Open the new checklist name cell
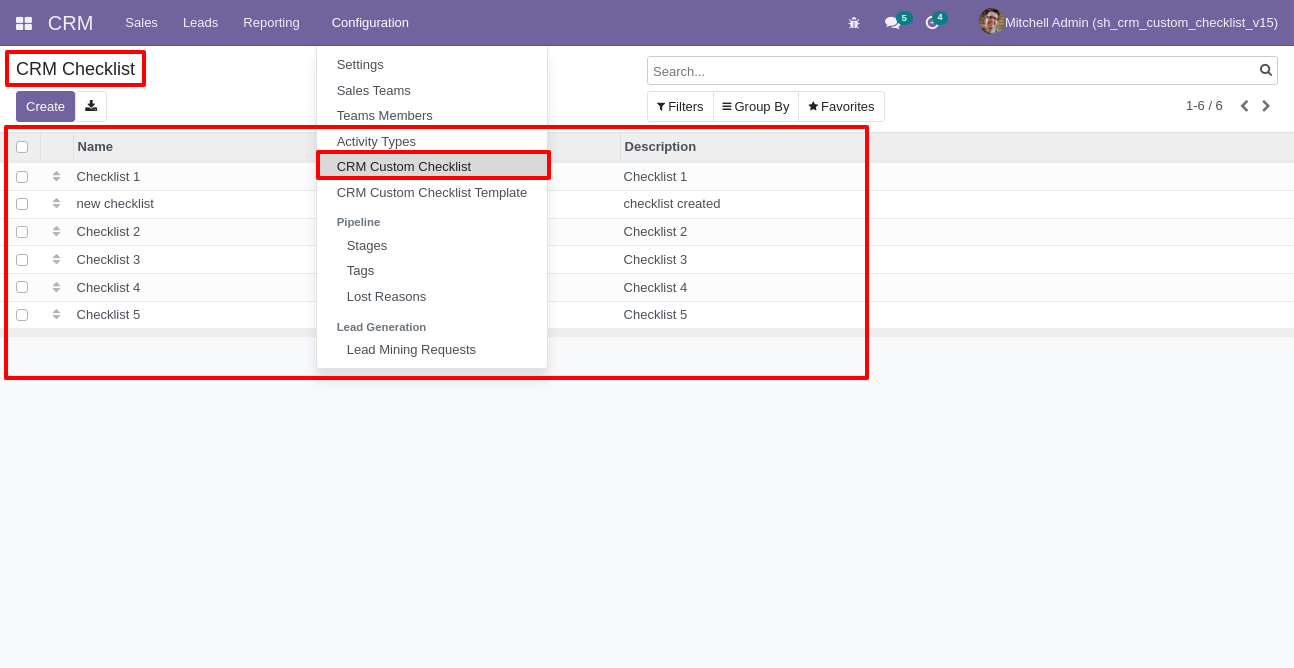The width and height of the screenshot is (1294, 668). [115, 204]
